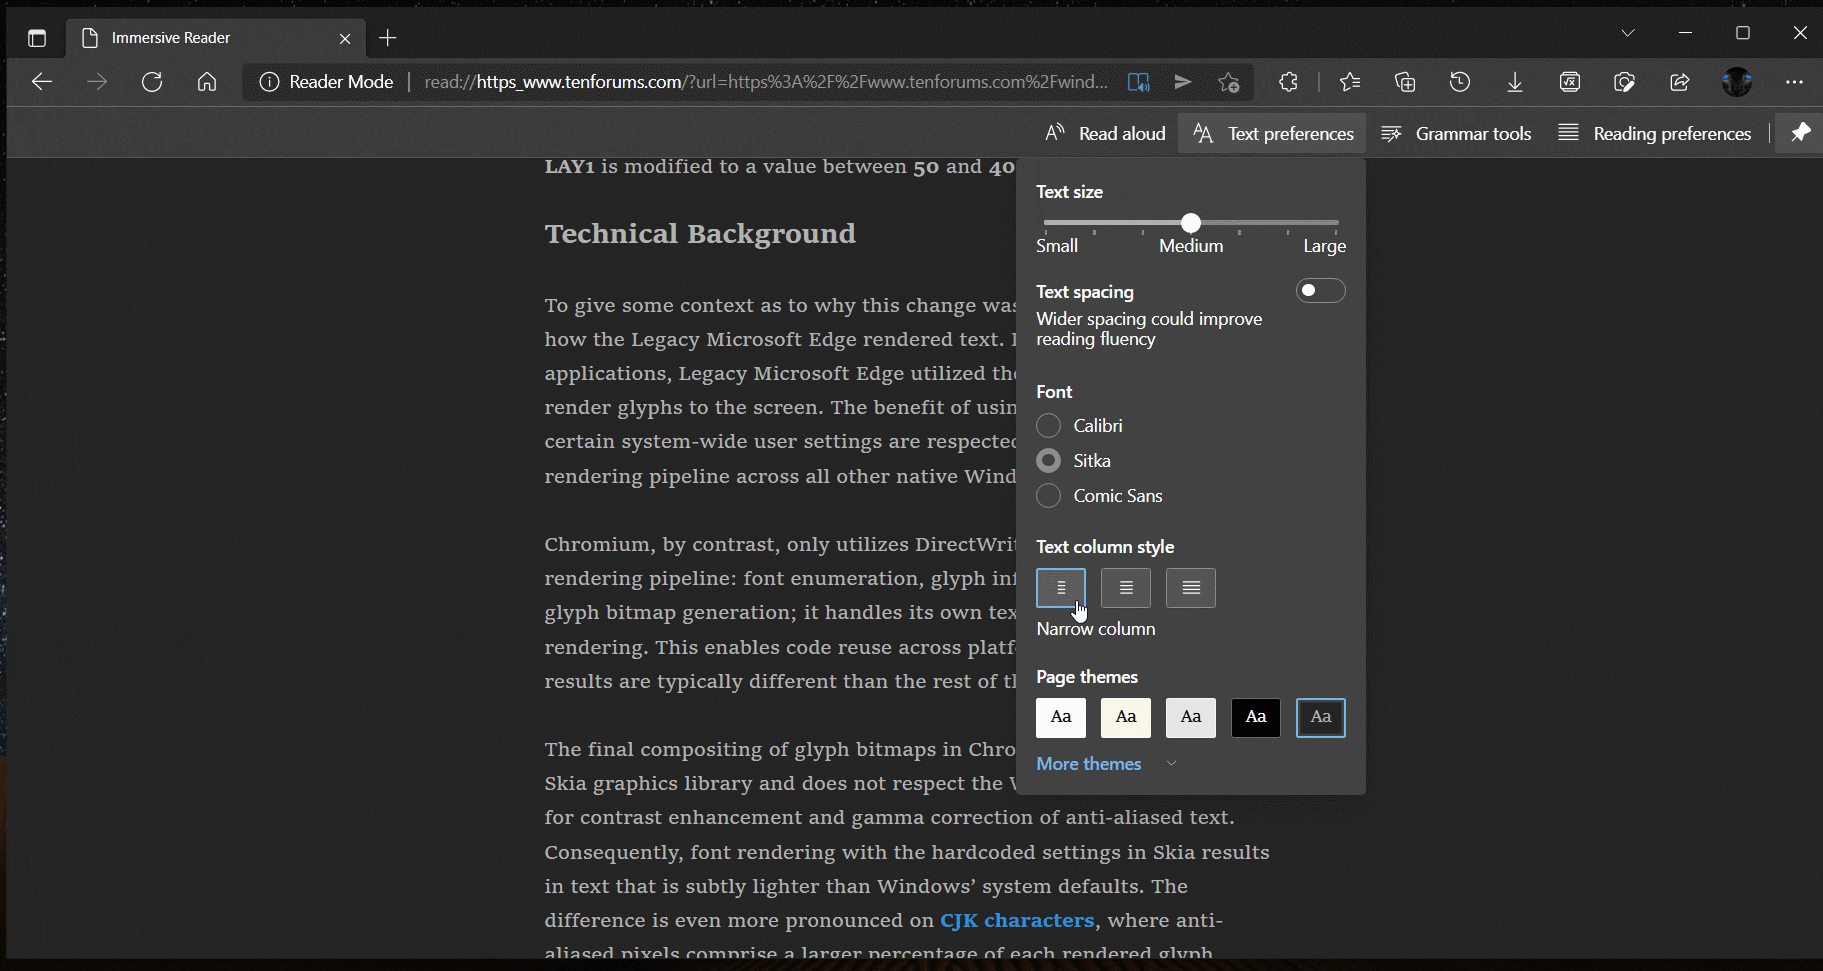
Task: Add this page to favorites star
Action: point(1229,82)
